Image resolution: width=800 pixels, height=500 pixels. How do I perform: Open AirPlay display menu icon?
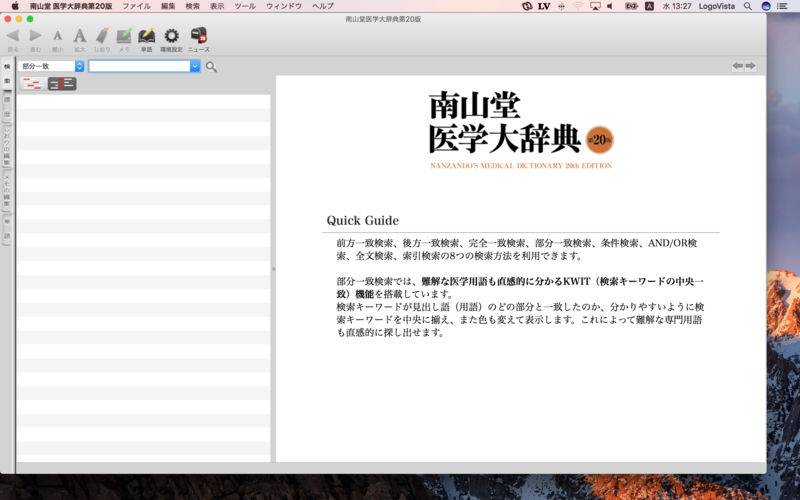click(x=595, y=6)
